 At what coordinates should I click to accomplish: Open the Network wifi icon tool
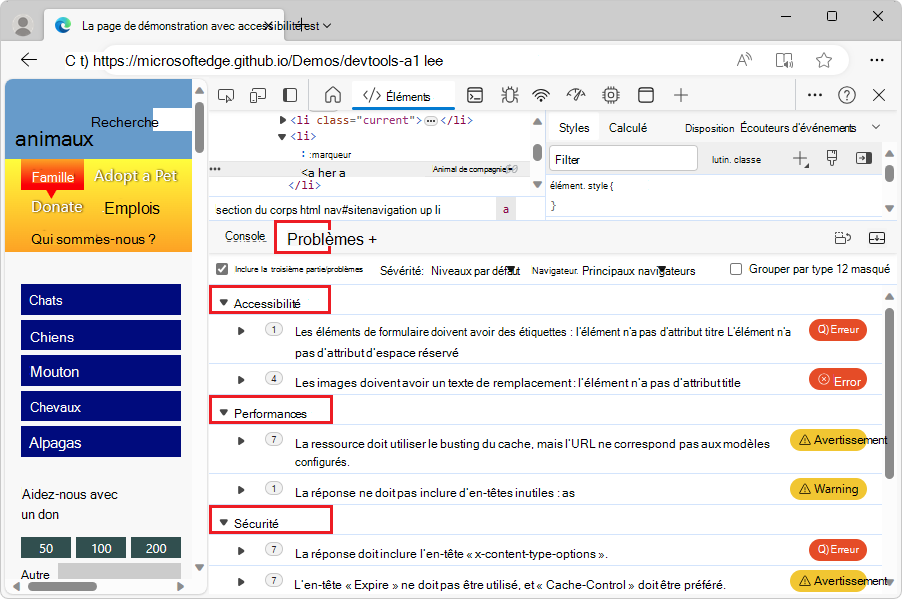(x=541, y=95)
